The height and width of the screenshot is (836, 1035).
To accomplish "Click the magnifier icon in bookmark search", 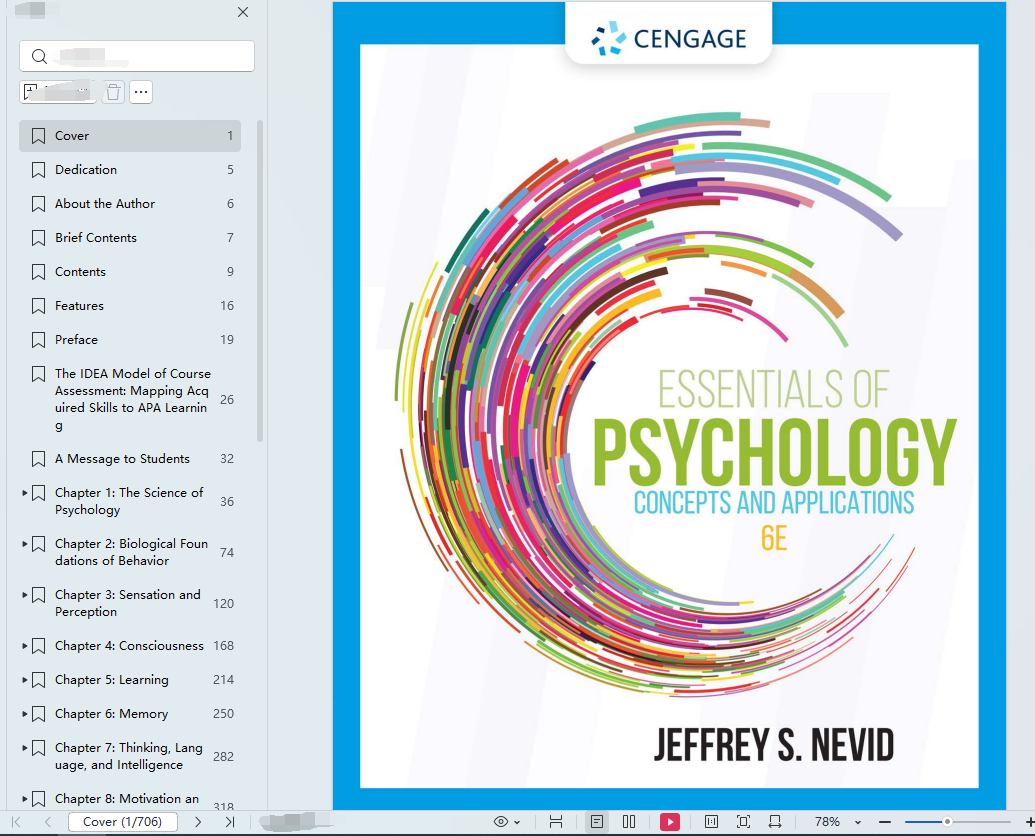I will point(39,56).
